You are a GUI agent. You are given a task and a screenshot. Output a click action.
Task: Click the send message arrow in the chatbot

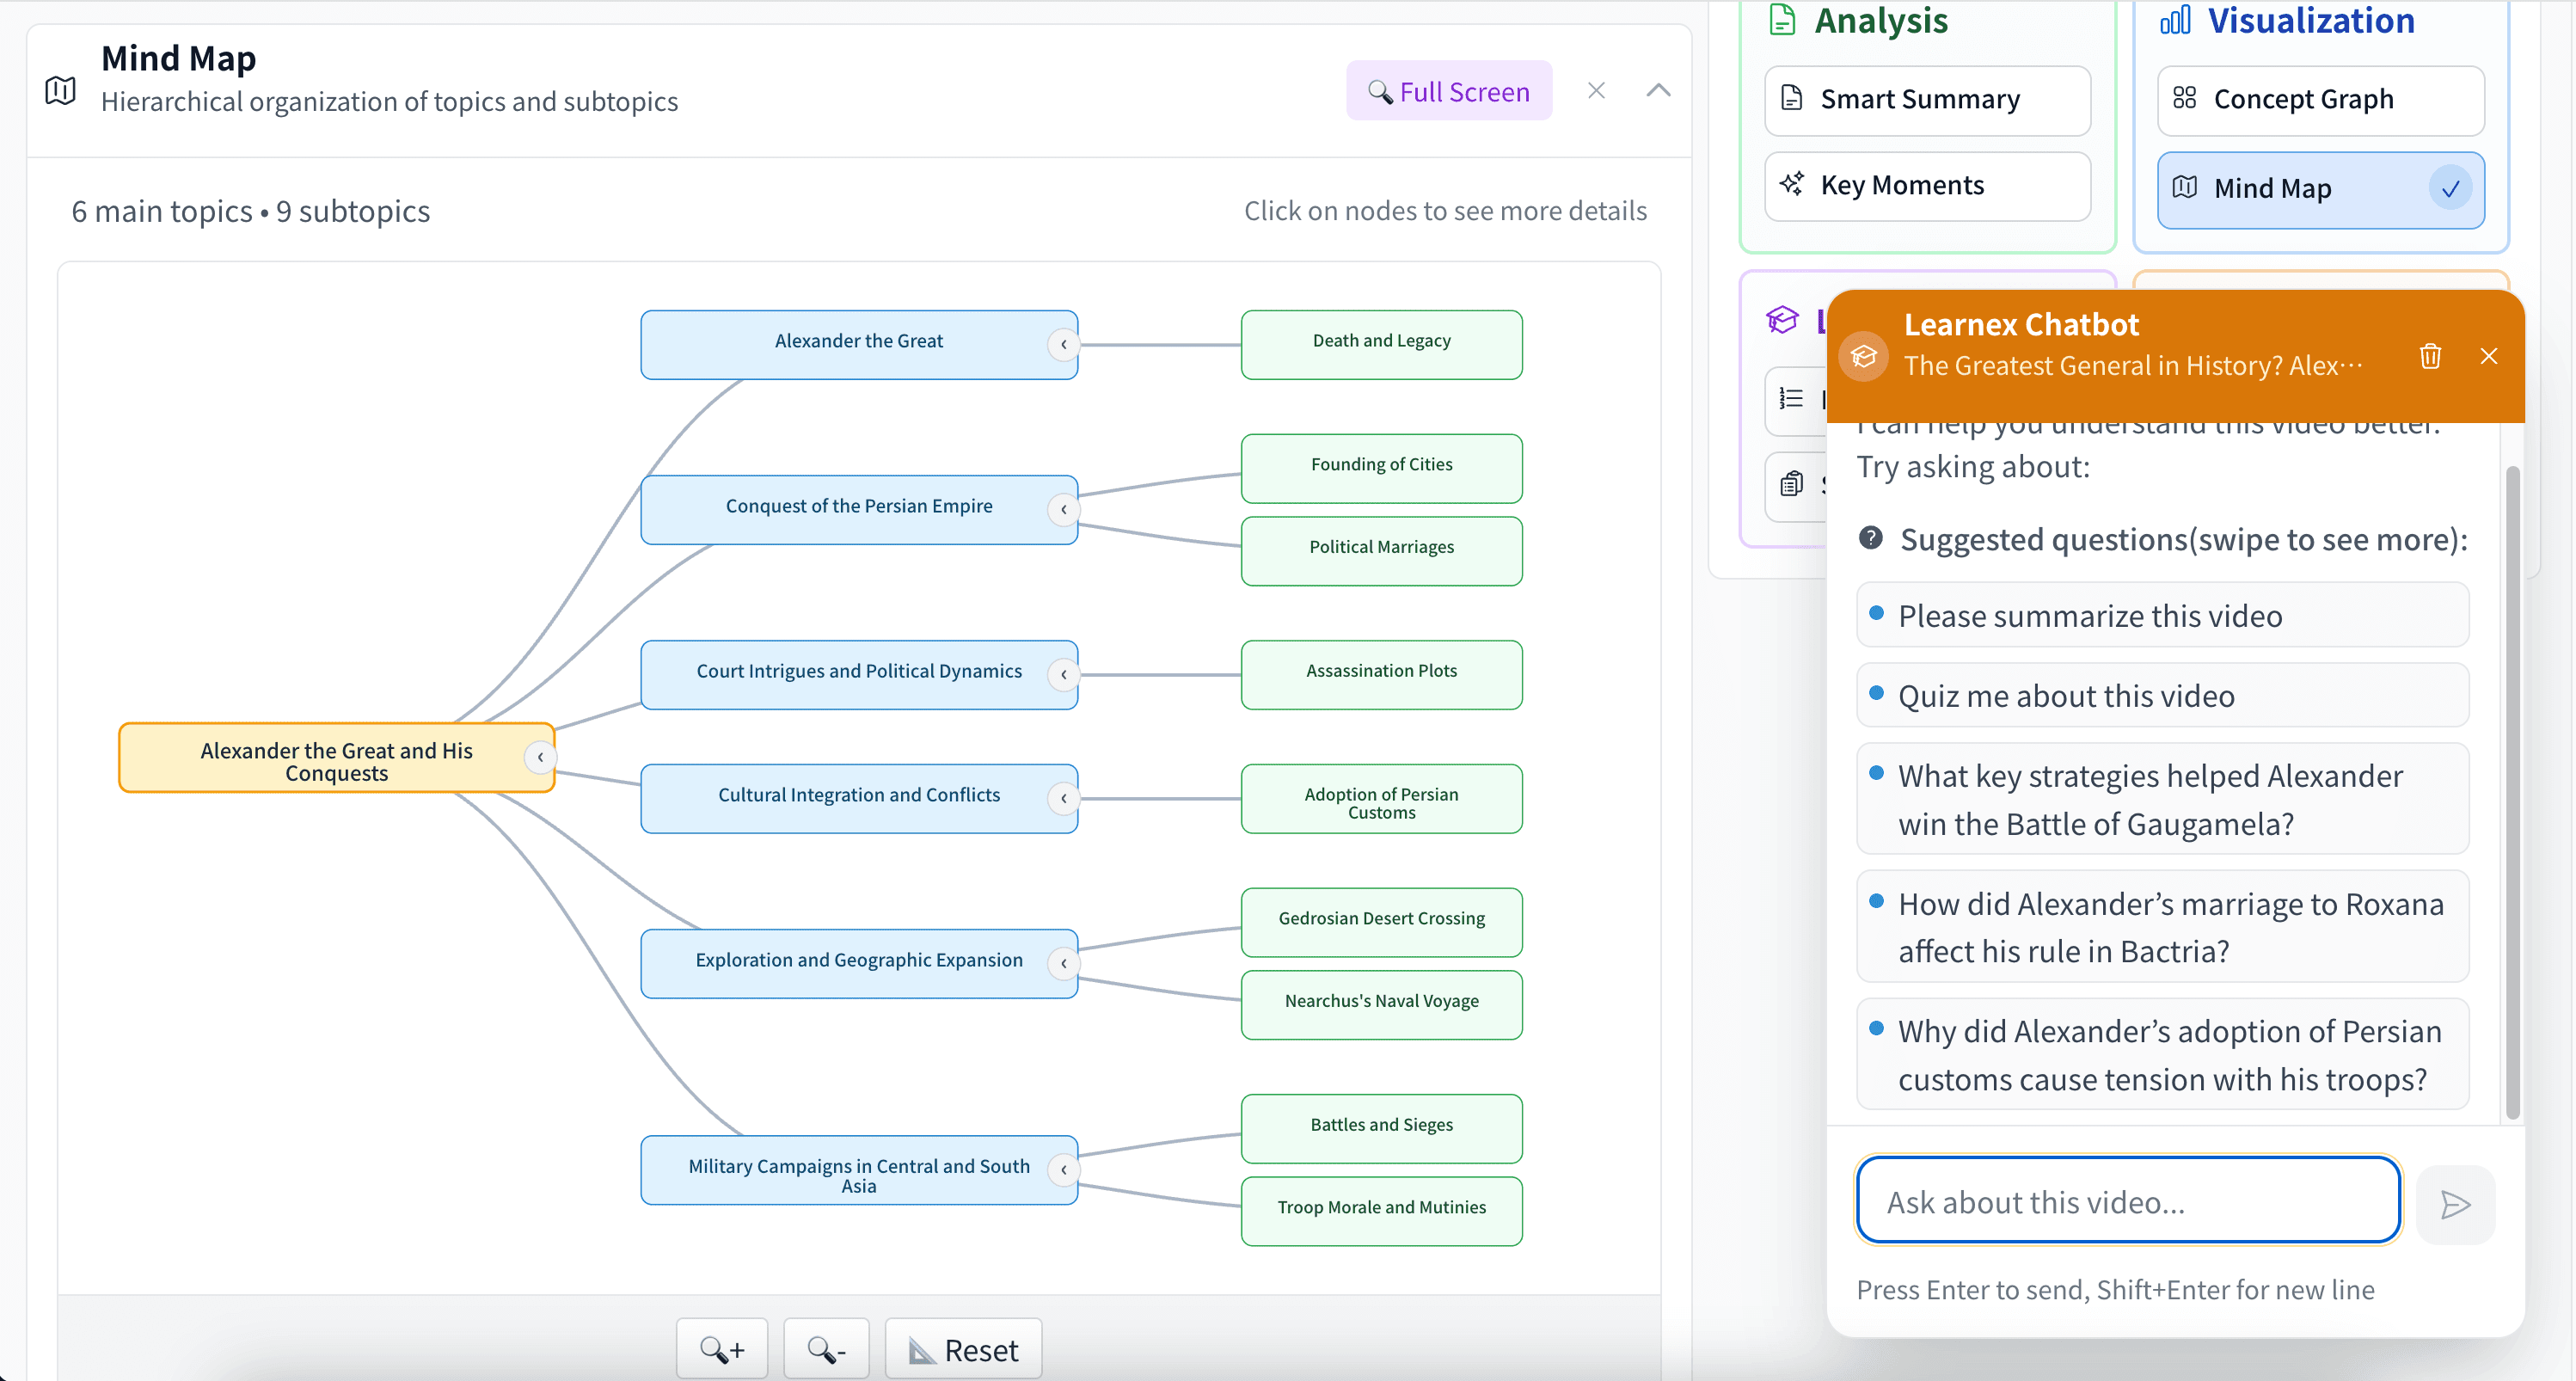click(x=2455, y=1204)
